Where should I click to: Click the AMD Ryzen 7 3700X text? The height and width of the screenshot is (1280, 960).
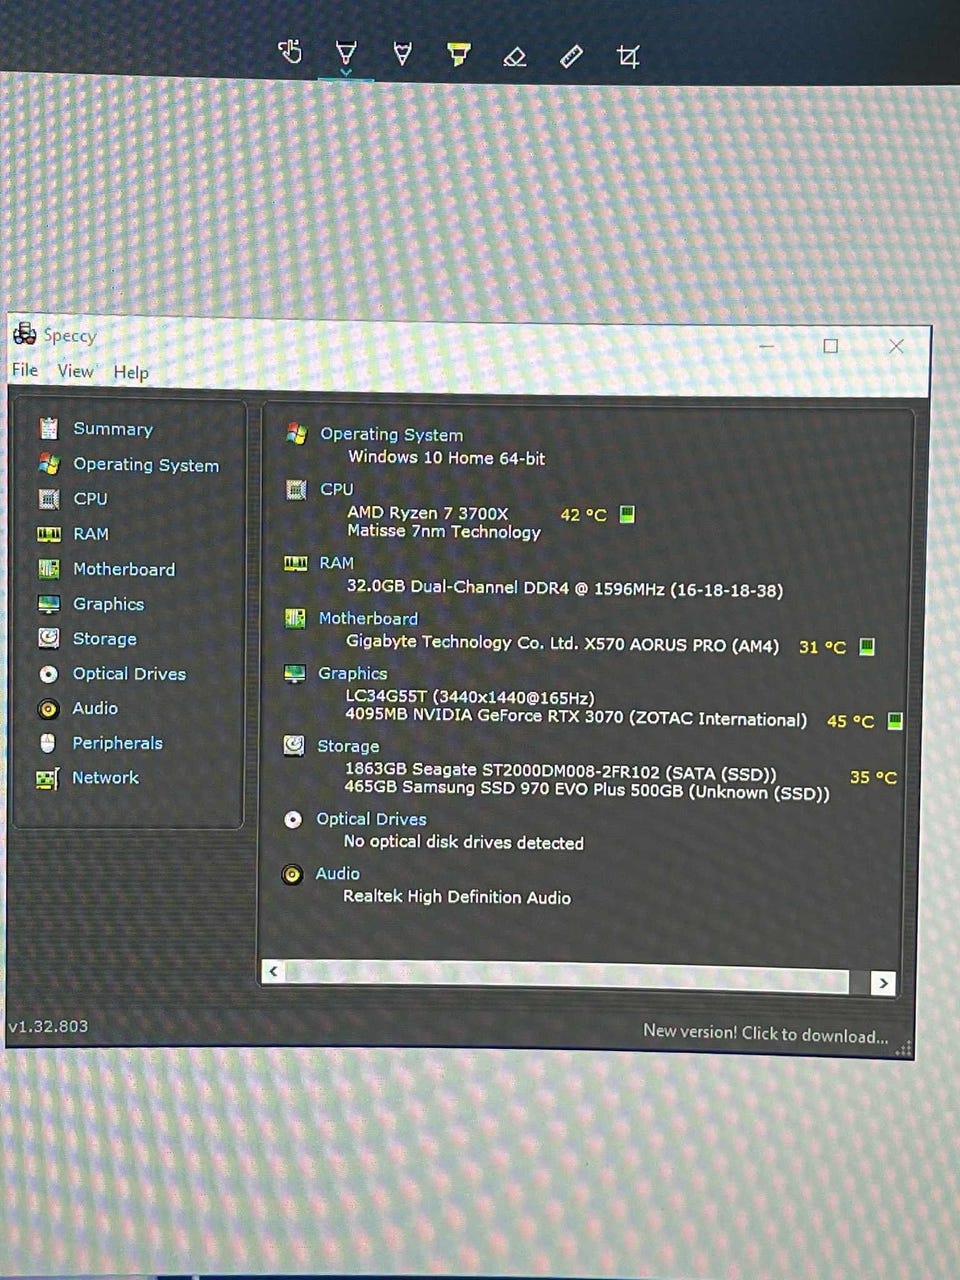pyautogui.click(x=427, y=513)
